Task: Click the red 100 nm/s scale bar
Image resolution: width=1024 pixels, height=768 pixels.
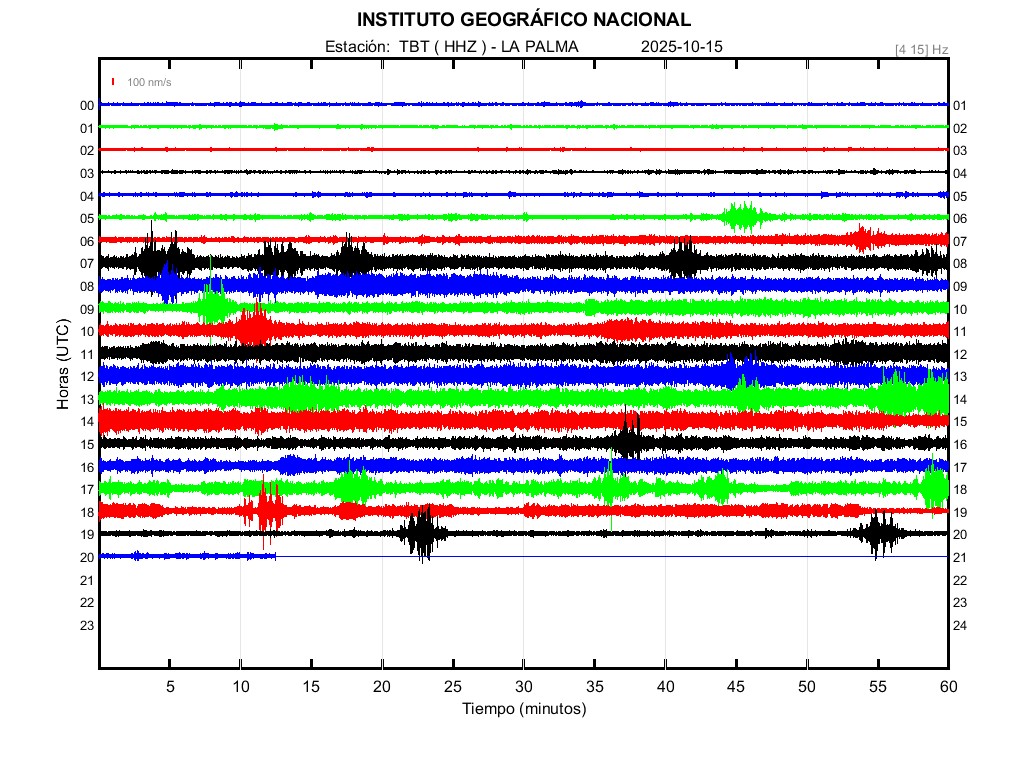Action: [x=113, y=82]
